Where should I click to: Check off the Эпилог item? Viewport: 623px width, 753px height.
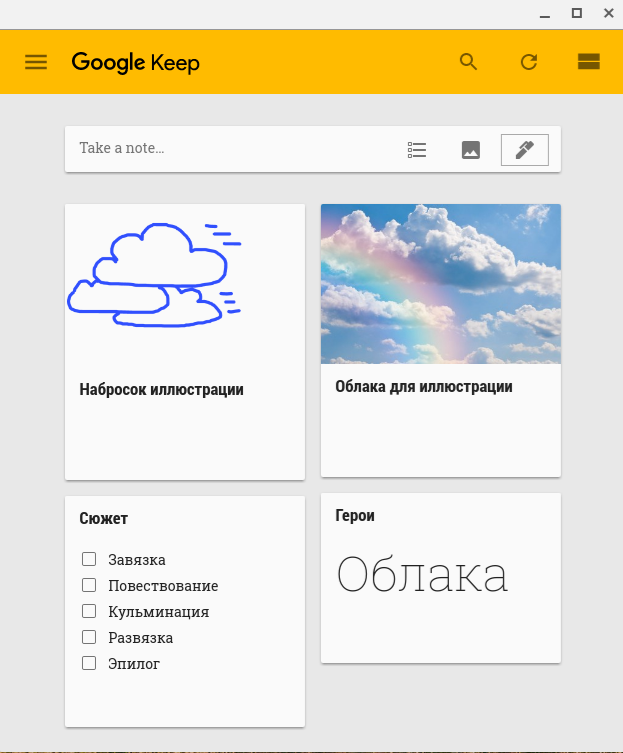[x=89, y=663]
